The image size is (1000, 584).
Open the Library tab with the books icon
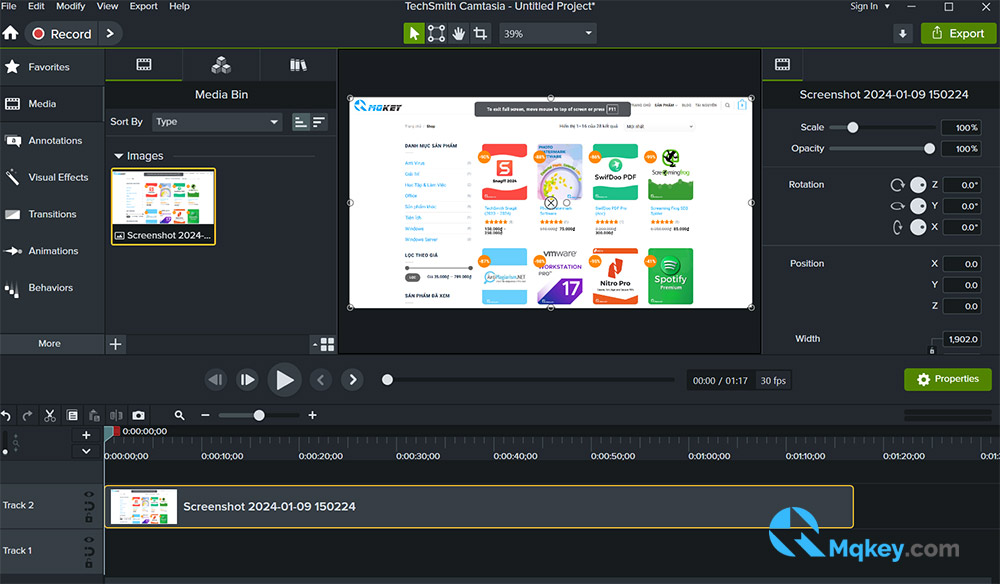point(298,64)
